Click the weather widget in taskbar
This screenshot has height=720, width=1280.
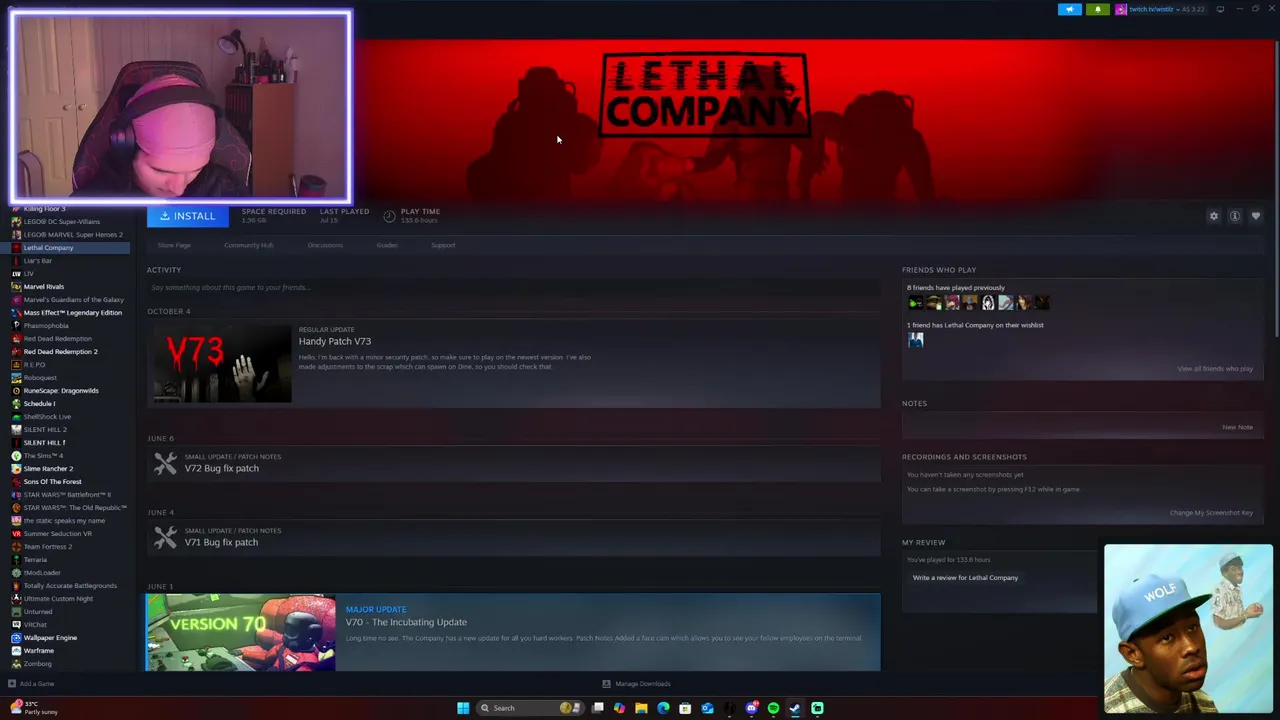[x=34, y=708]
